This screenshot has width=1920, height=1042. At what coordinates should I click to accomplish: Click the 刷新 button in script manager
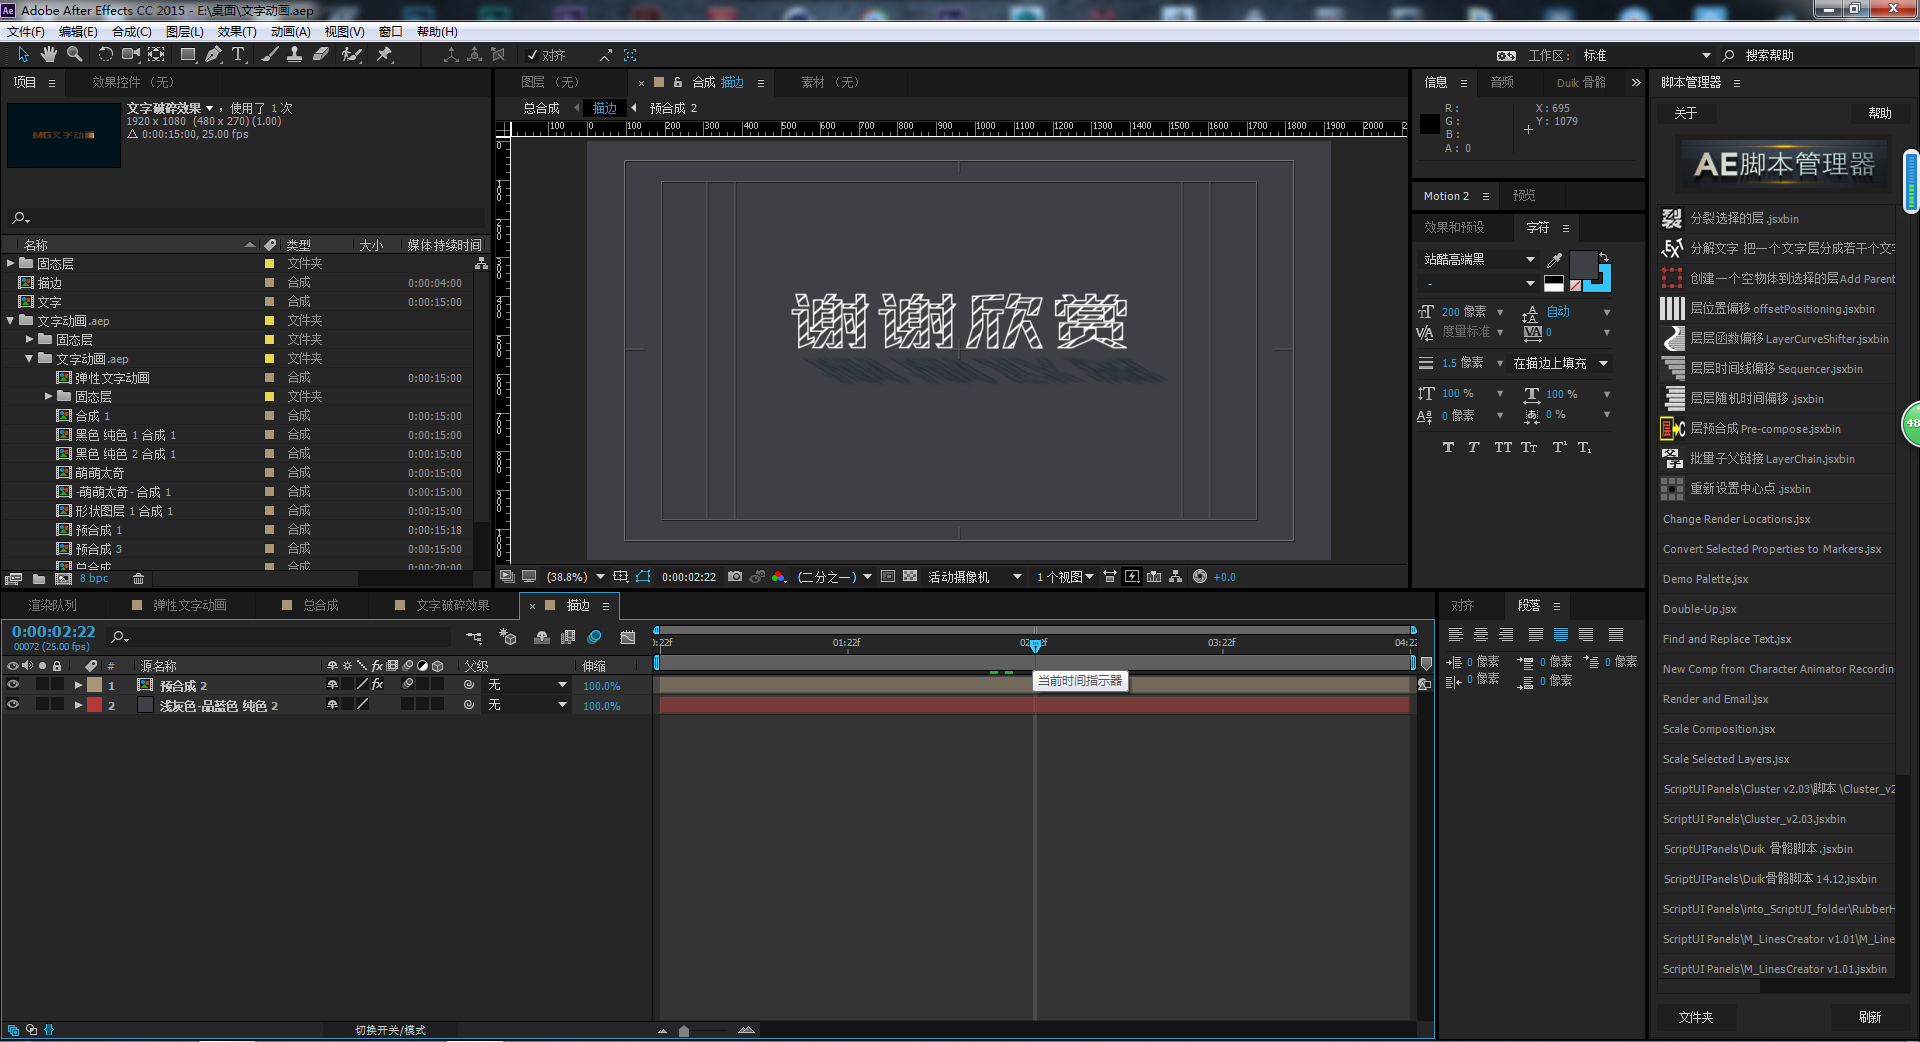(x=1869, y=1017)
